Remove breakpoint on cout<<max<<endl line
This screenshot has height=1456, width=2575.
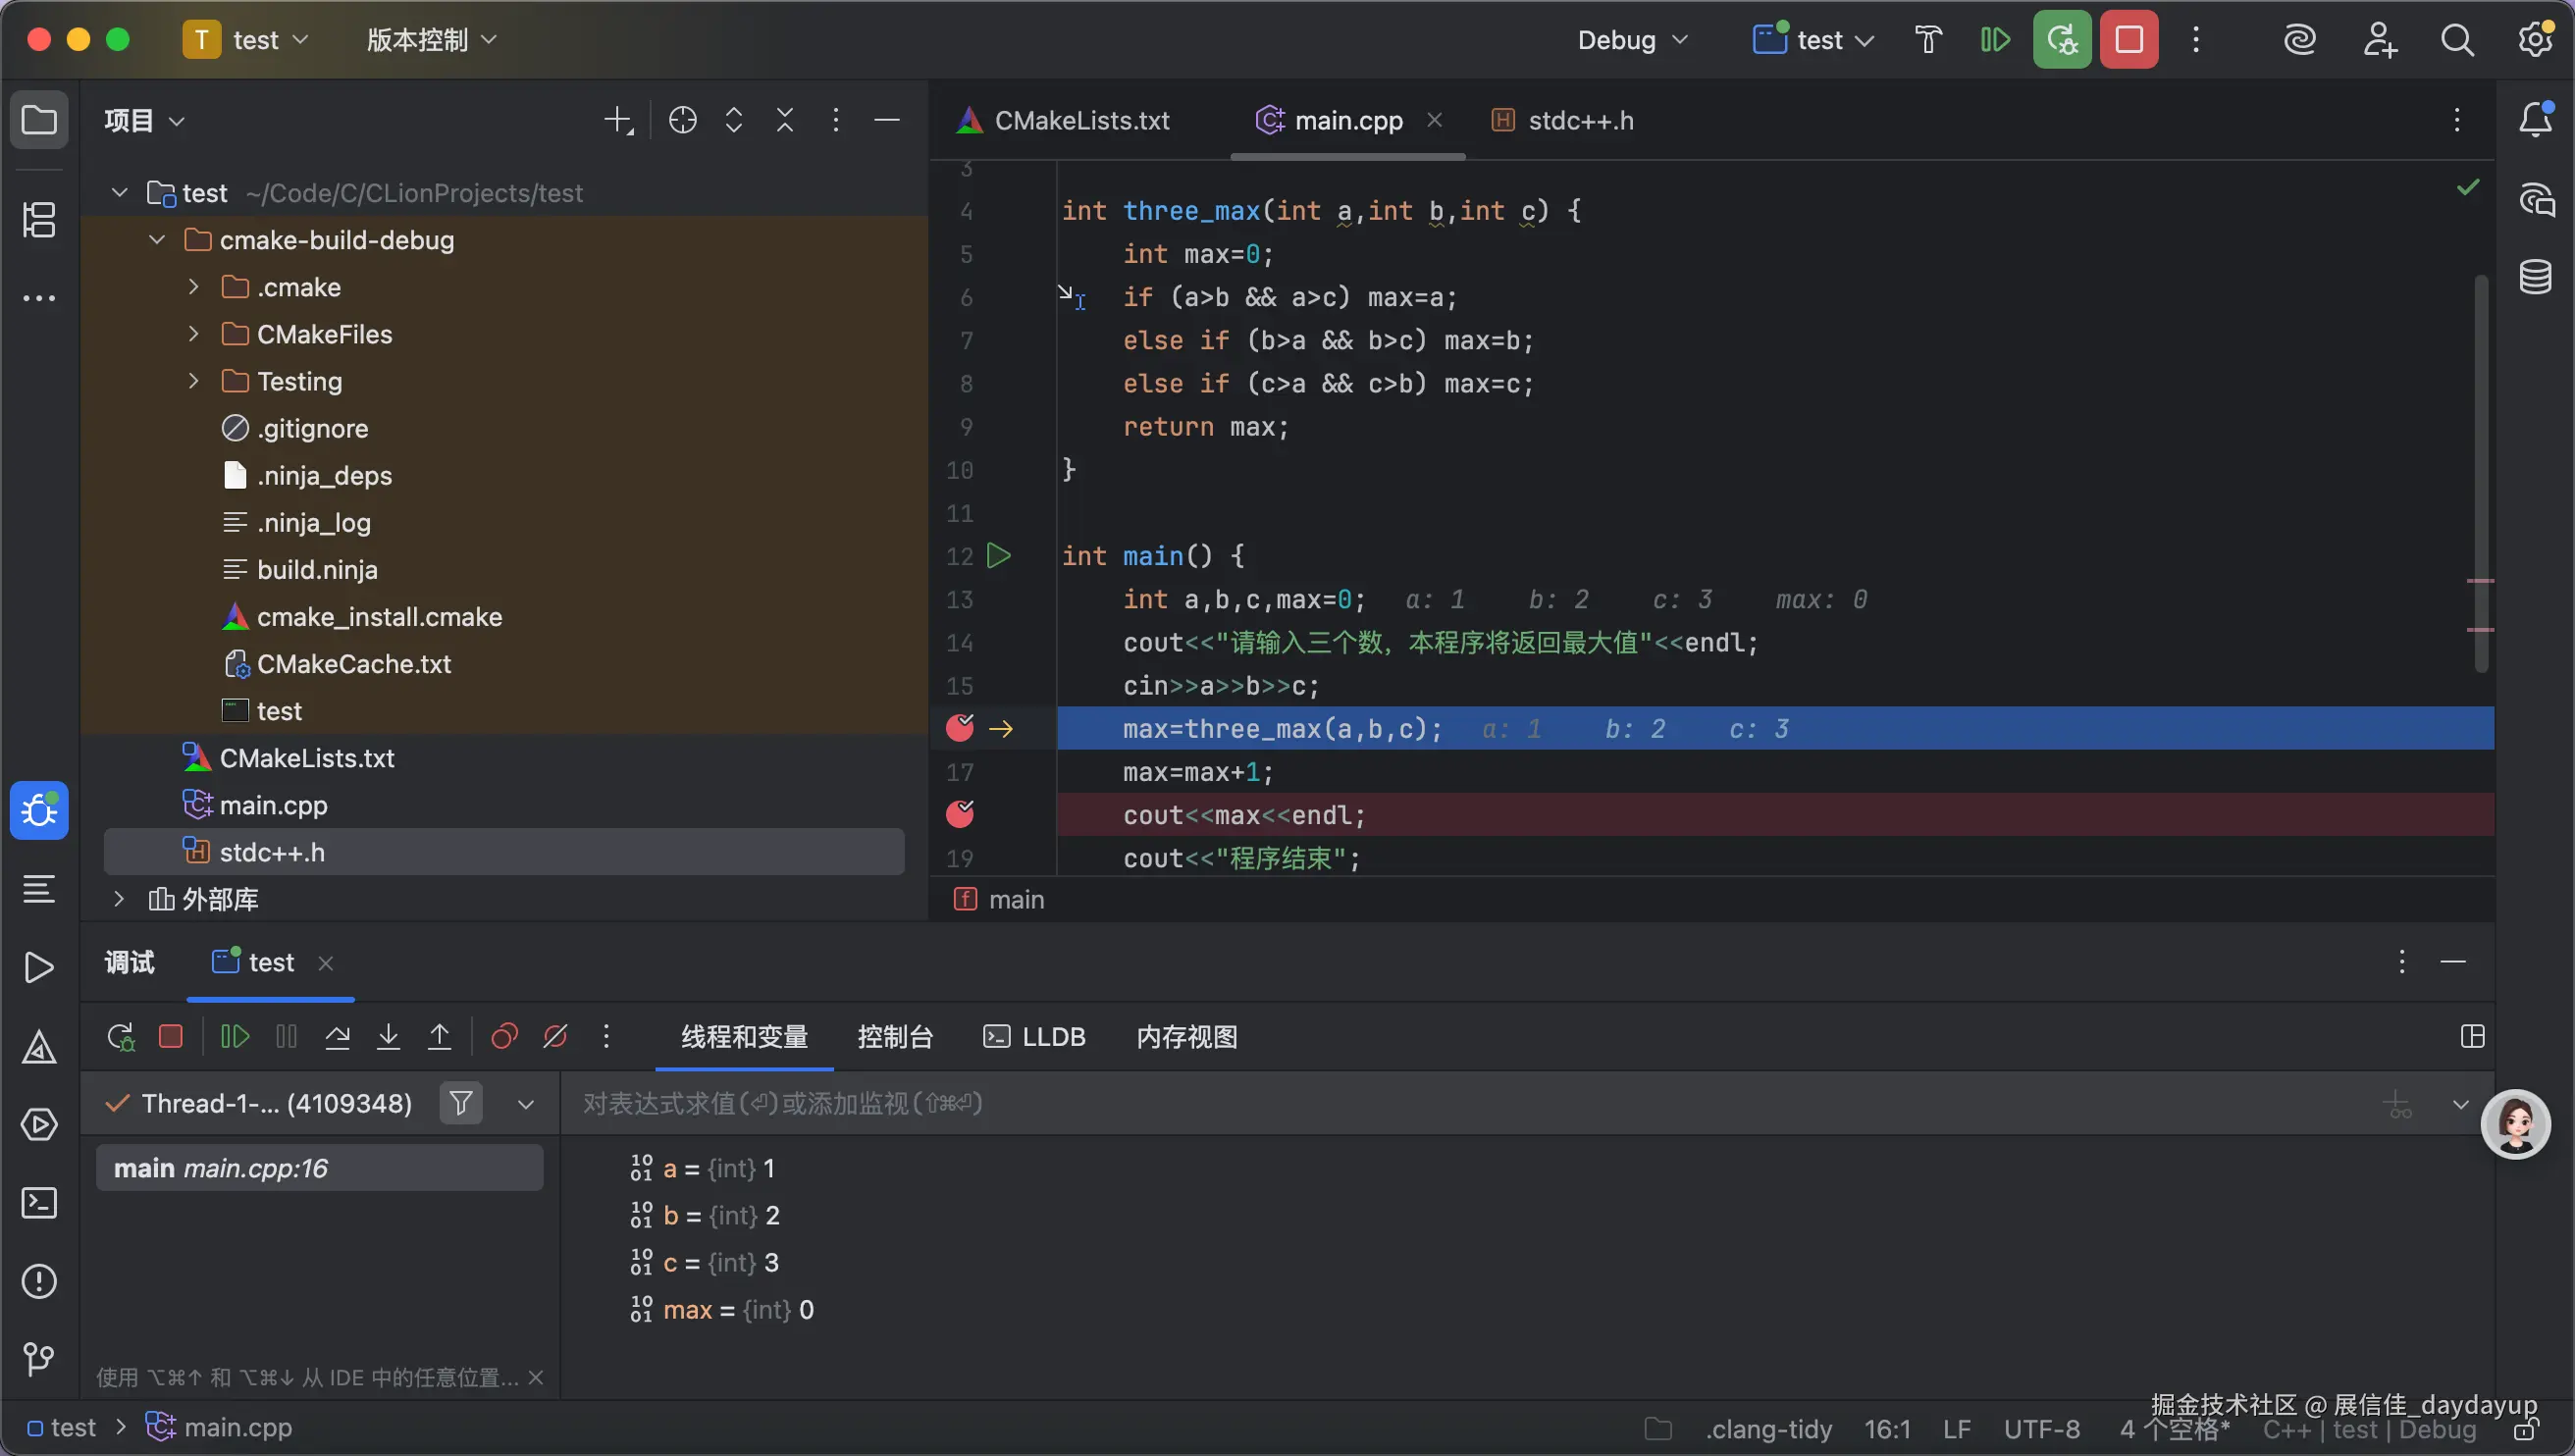click(960, 815)
